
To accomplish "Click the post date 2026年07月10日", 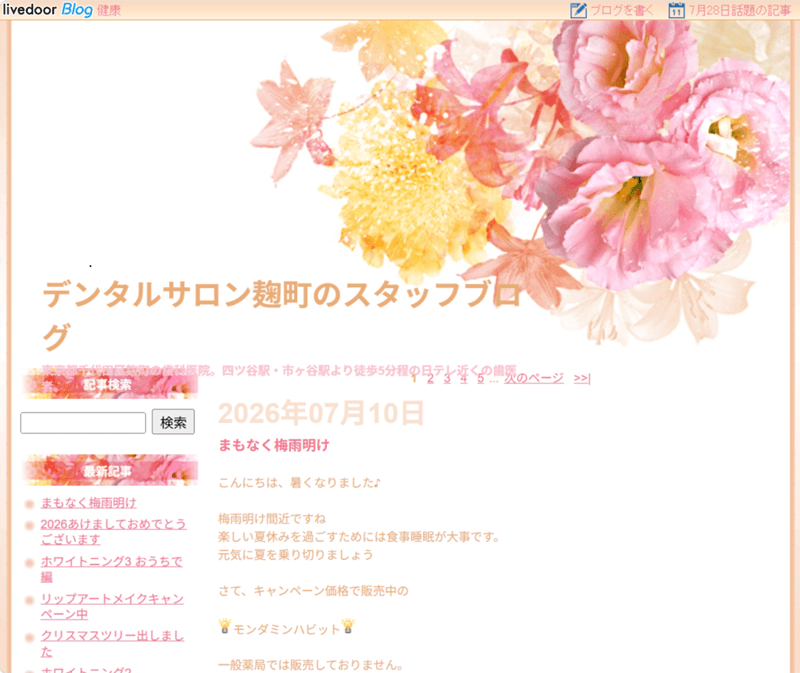I will pos(321,413).
